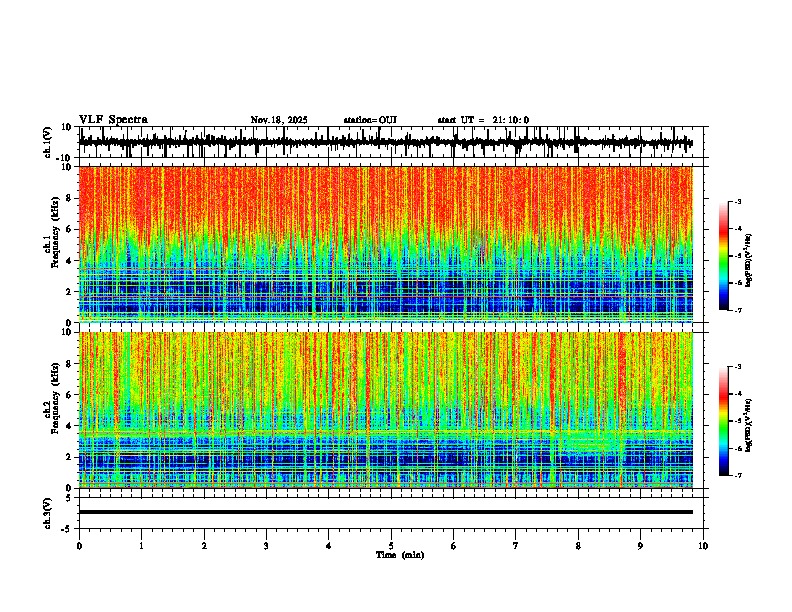Screen dimensions: 792x612
Task: Click the "ch.1(V)" waveform axis label
Action: click(x=48, y=142)
